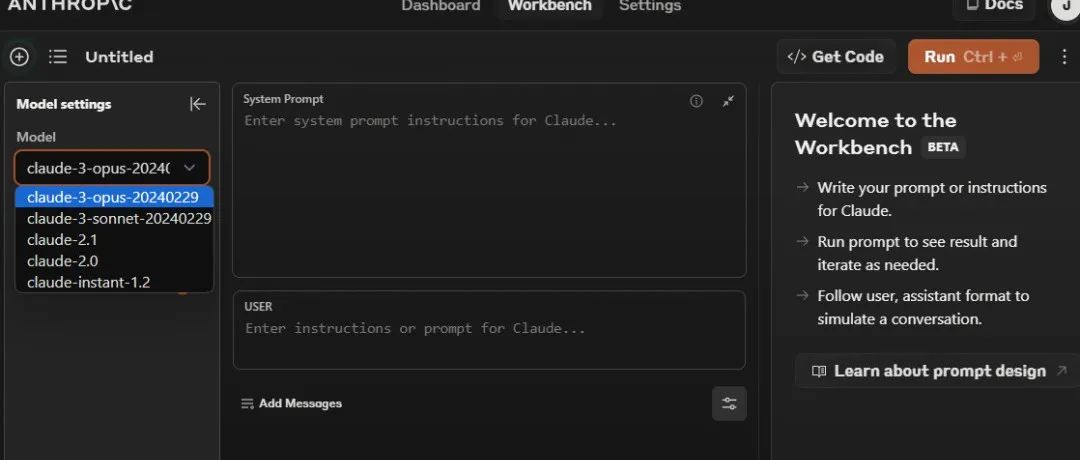Image resolution: width=1080 pixels, height=460 pixels.
Task: Go to the Dashboard tab
Action: coord(440,6)
